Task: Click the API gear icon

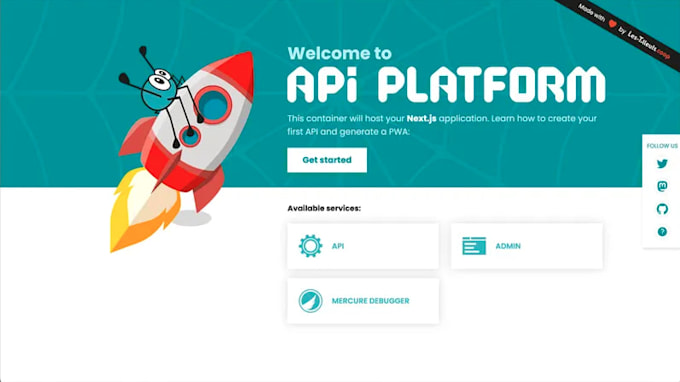Action: click(311, 246)
